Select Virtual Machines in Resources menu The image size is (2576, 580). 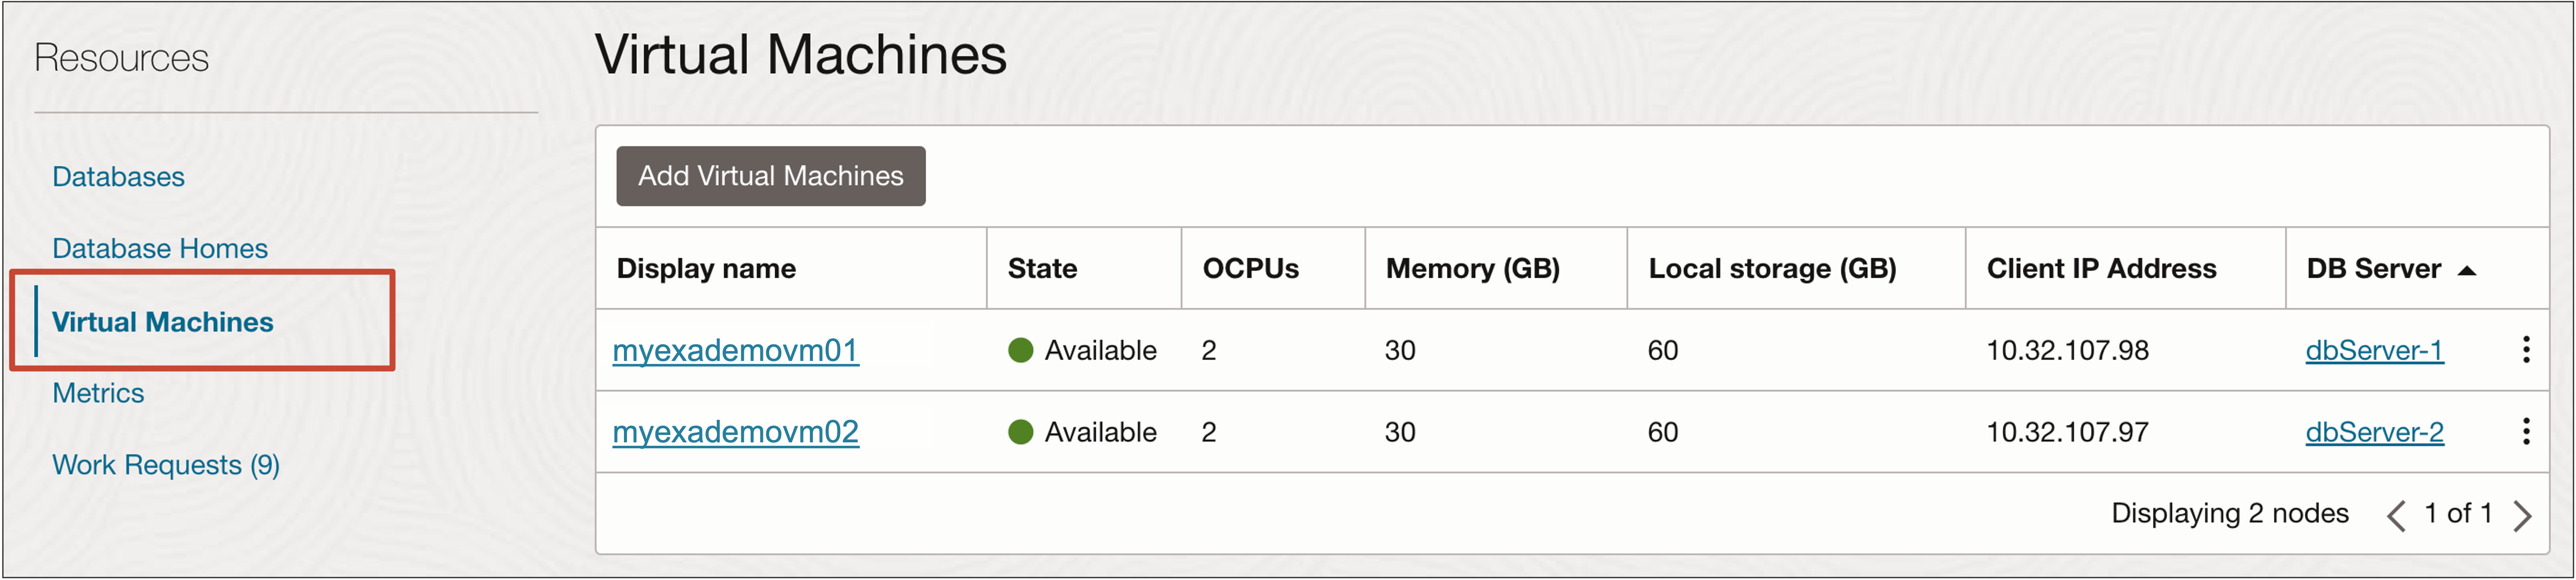(x=162, y=322)
